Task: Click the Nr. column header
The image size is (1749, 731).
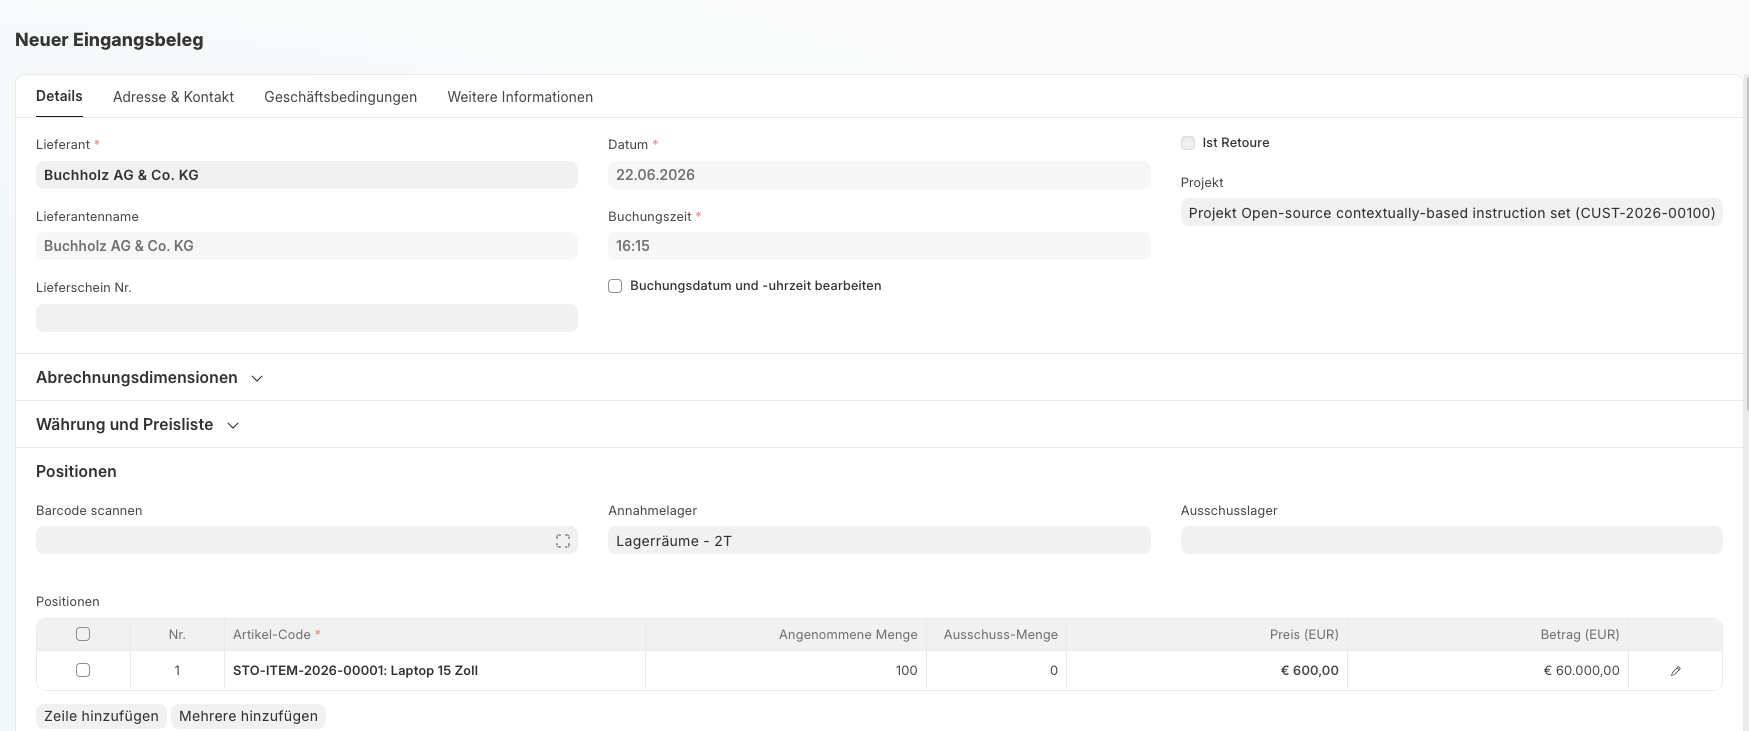Action: pos(177,635)
